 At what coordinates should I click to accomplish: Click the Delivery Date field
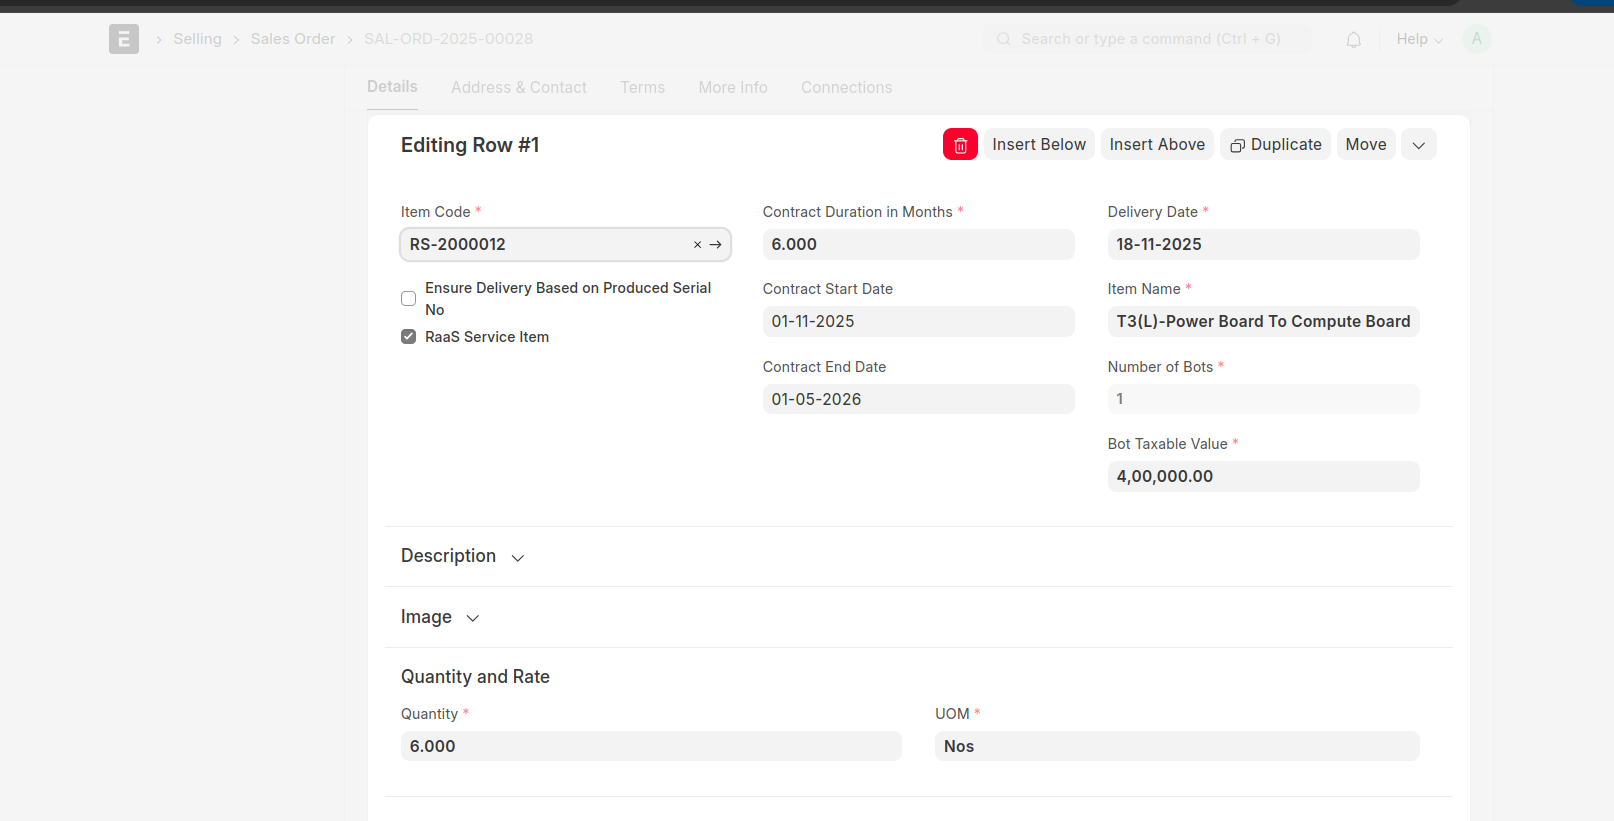coord(1262,245)
